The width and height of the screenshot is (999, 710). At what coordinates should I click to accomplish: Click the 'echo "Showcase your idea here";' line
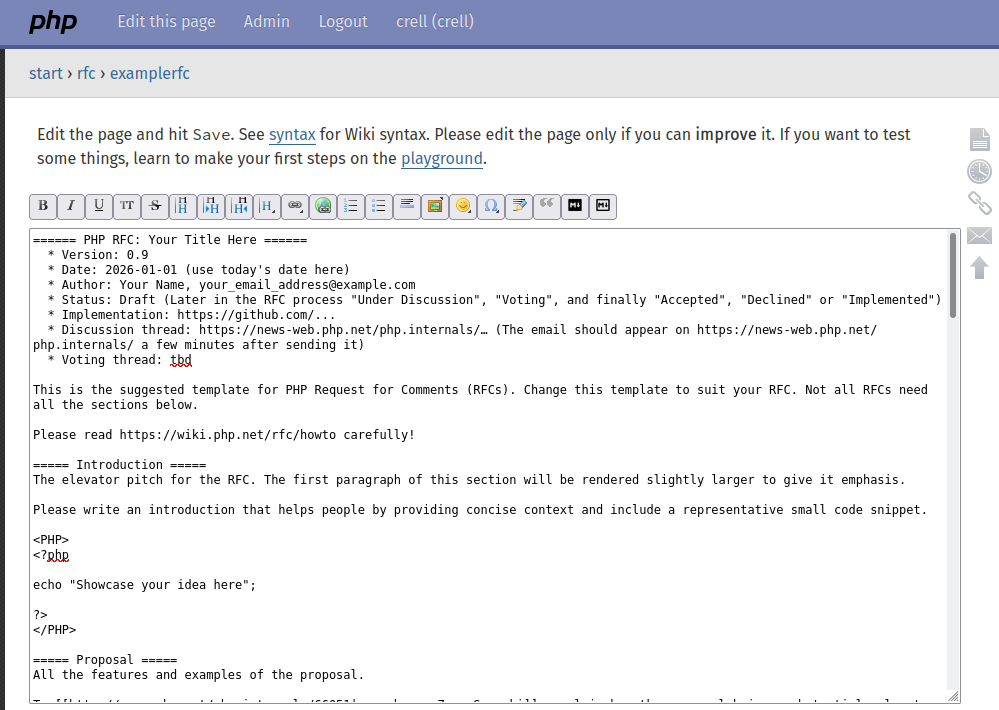145,585
